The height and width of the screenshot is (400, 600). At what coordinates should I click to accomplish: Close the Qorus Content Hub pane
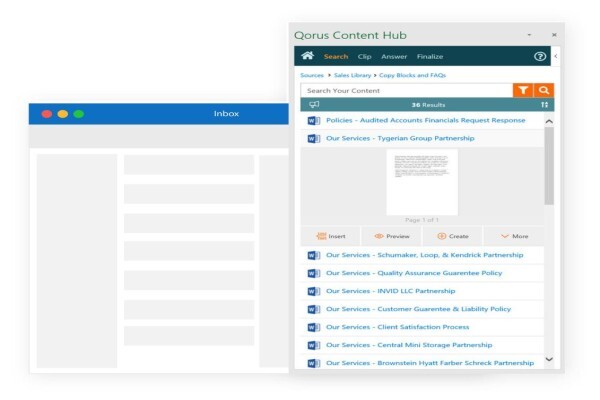point(554,35)
